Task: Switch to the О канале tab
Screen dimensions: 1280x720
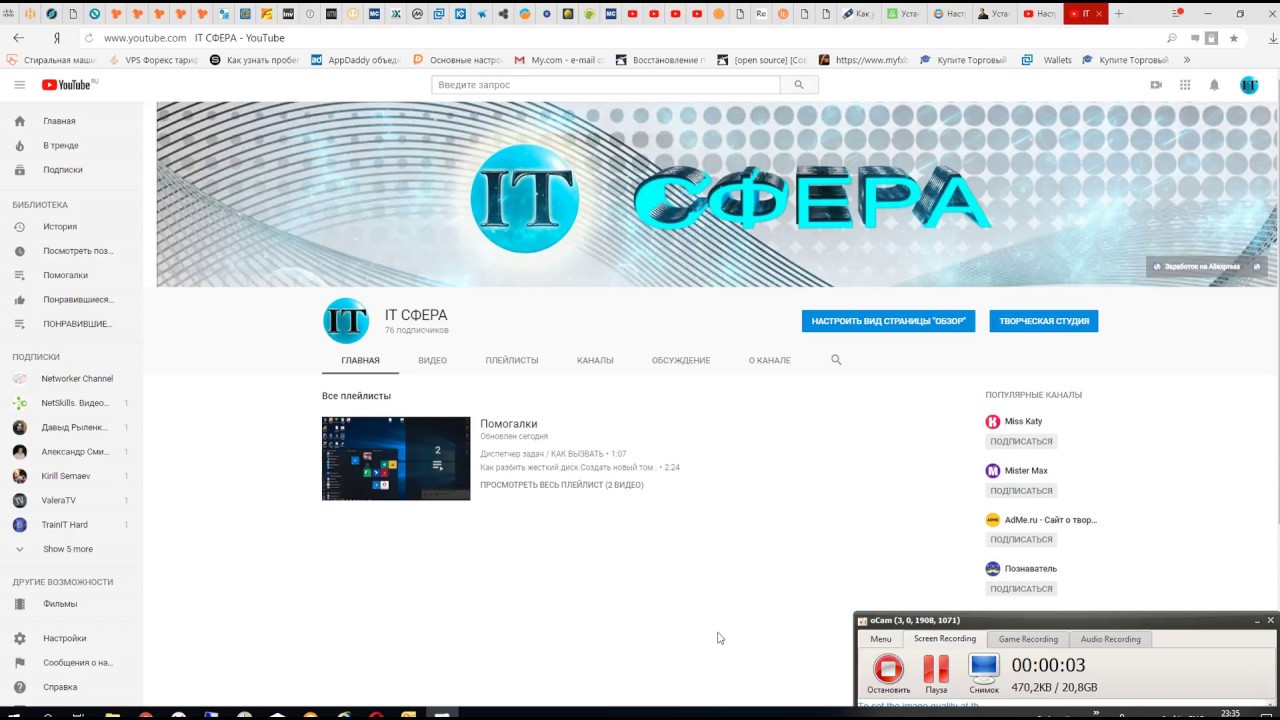Action: coord(769,360)
